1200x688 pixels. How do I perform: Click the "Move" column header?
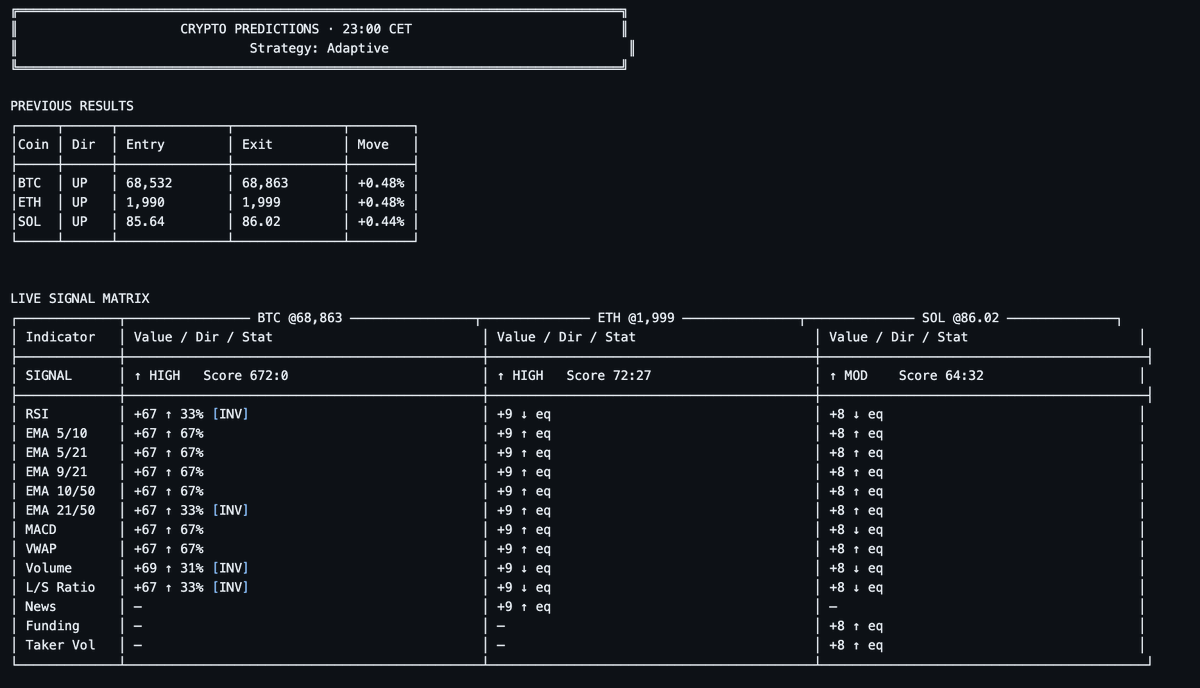(373, 144)
